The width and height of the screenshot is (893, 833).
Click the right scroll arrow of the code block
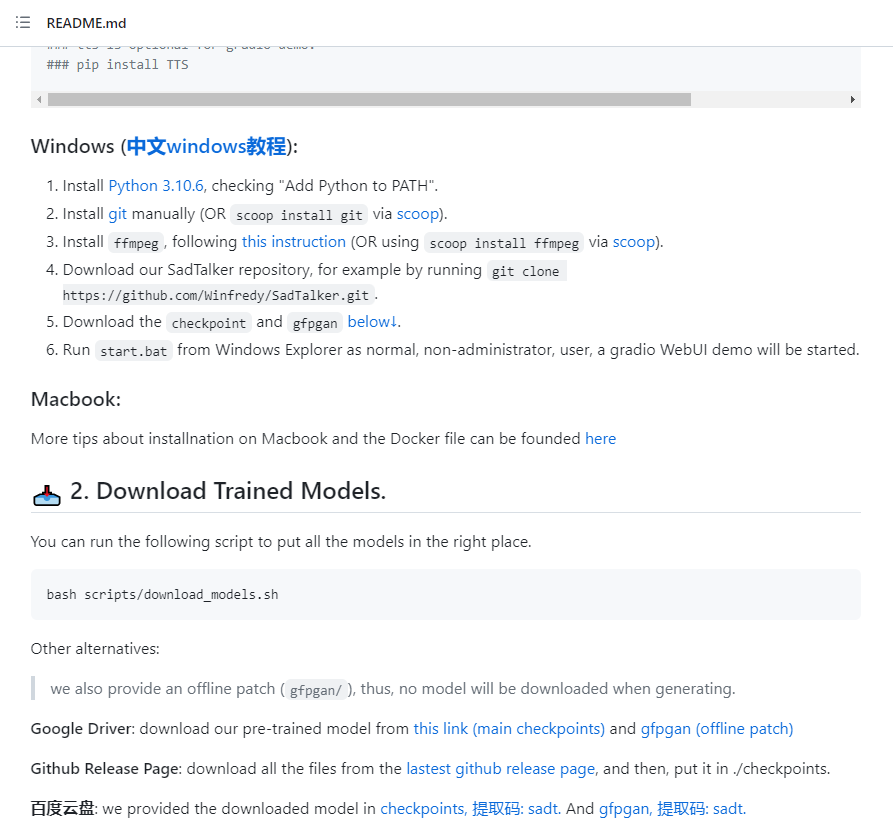pyautogui.click(x=853, y=99)
